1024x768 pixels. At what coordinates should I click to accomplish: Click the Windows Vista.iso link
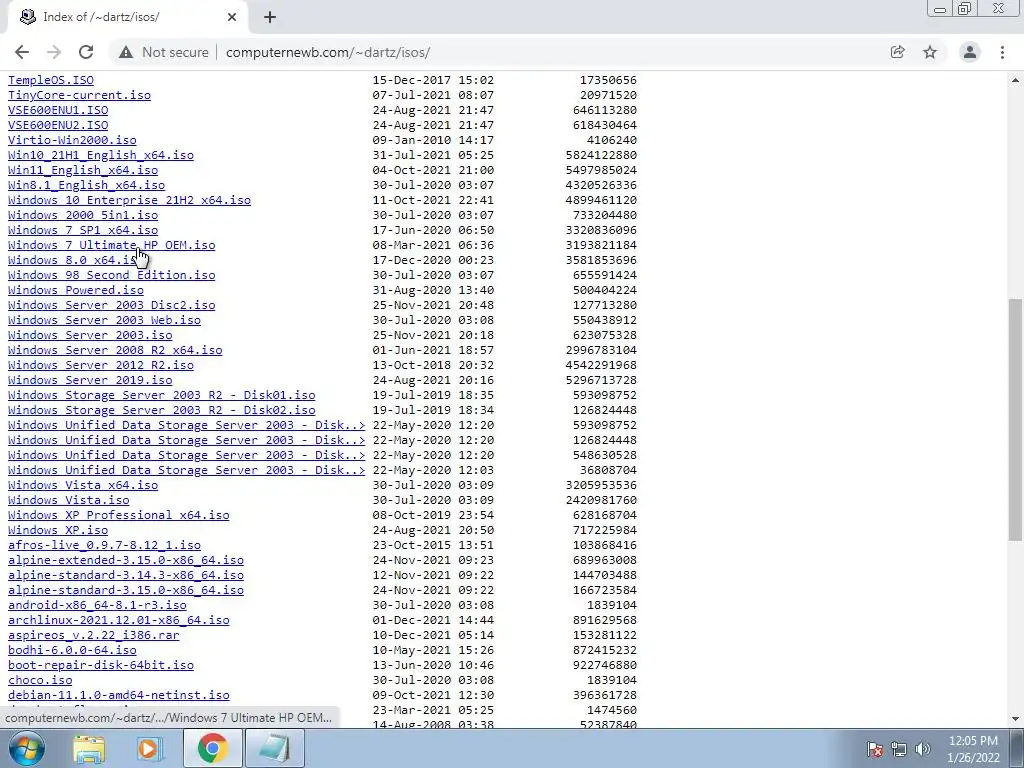(69, 501)
